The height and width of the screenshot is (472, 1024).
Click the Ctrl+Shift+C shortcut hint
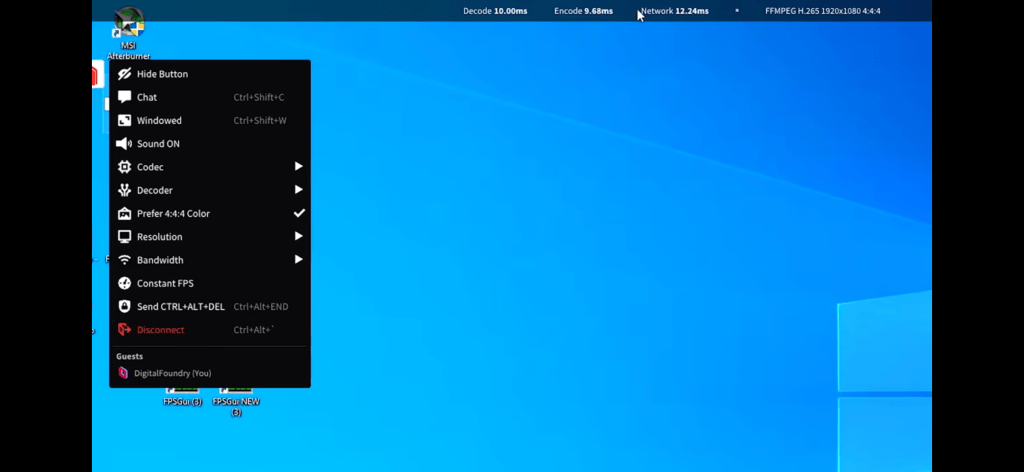(259, 97)
